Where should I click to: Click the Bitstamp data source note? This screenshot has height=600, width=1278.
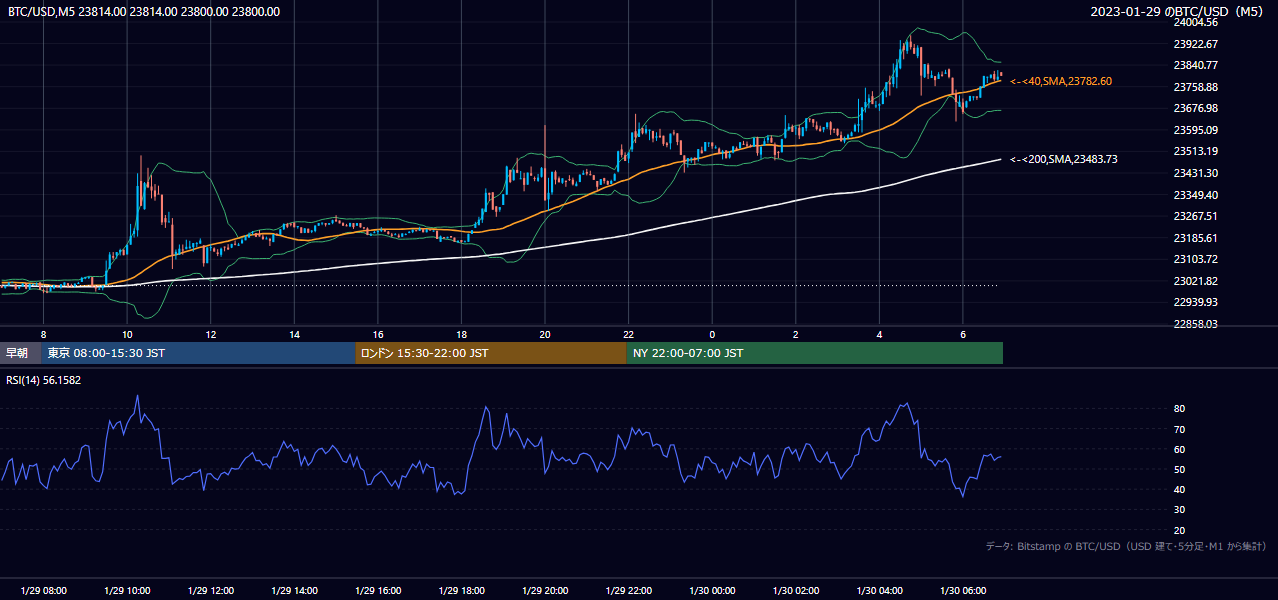[x=1126, y=546]
